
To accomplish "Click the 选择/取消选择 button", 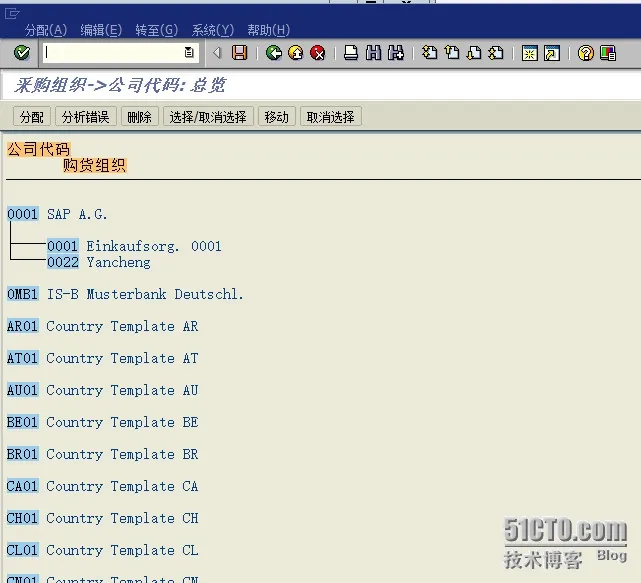I will click(208, 117).
